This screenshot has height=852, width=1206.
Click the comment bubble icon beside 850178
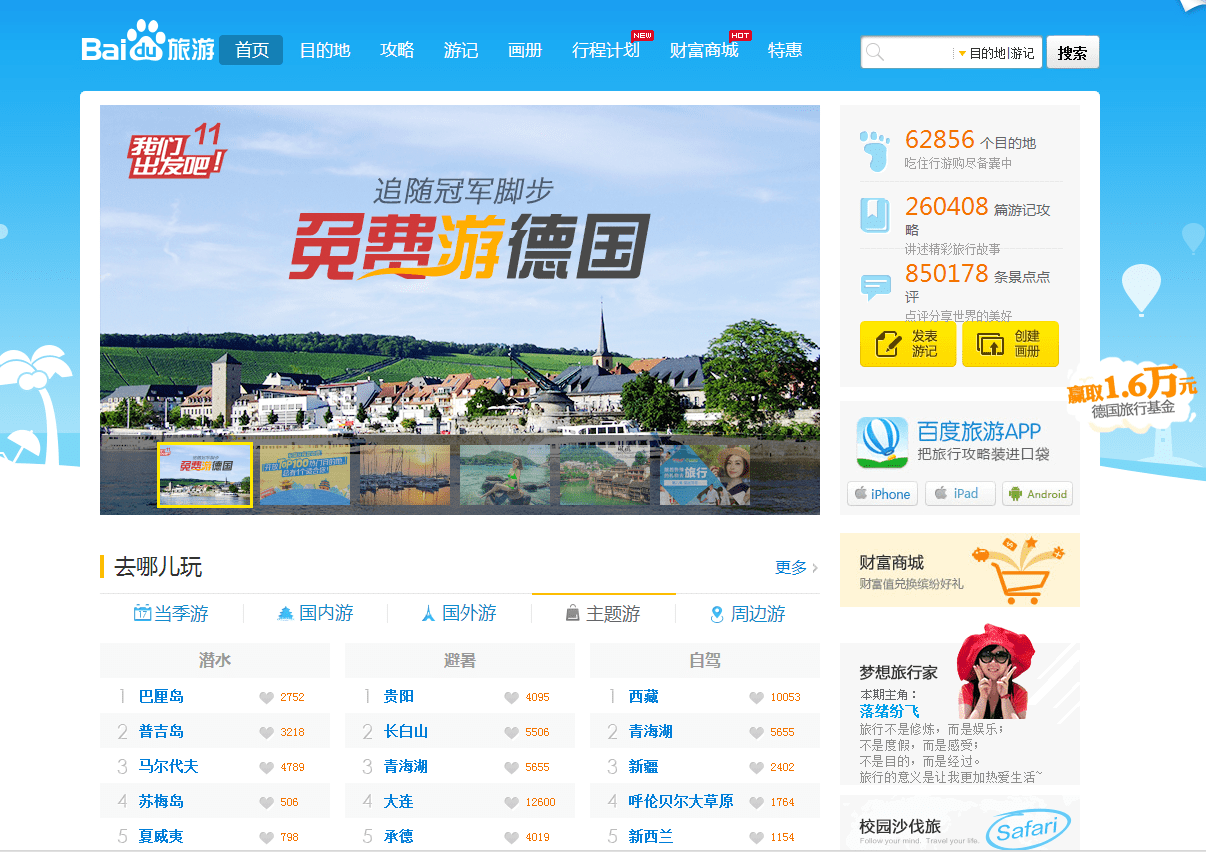coord(875,286)
